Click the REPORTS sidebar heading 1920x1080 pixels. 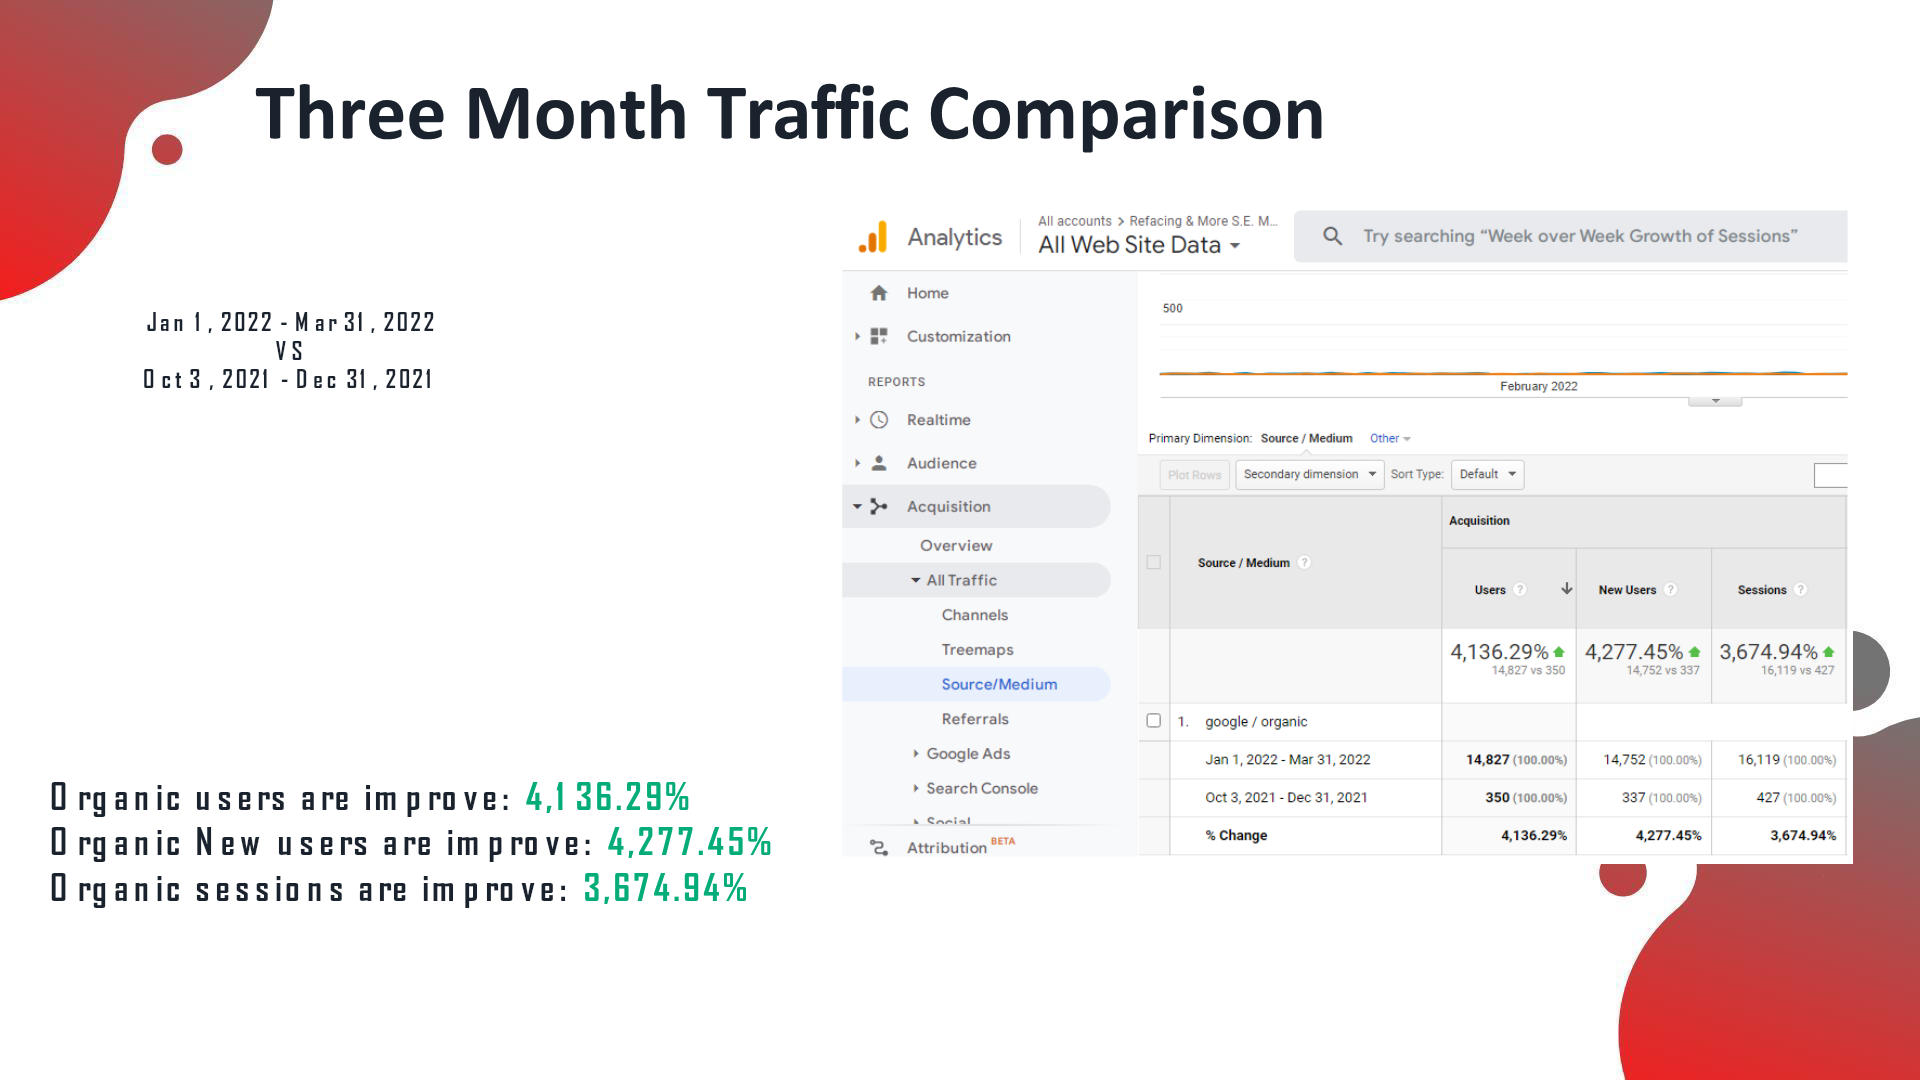point(896,382)
